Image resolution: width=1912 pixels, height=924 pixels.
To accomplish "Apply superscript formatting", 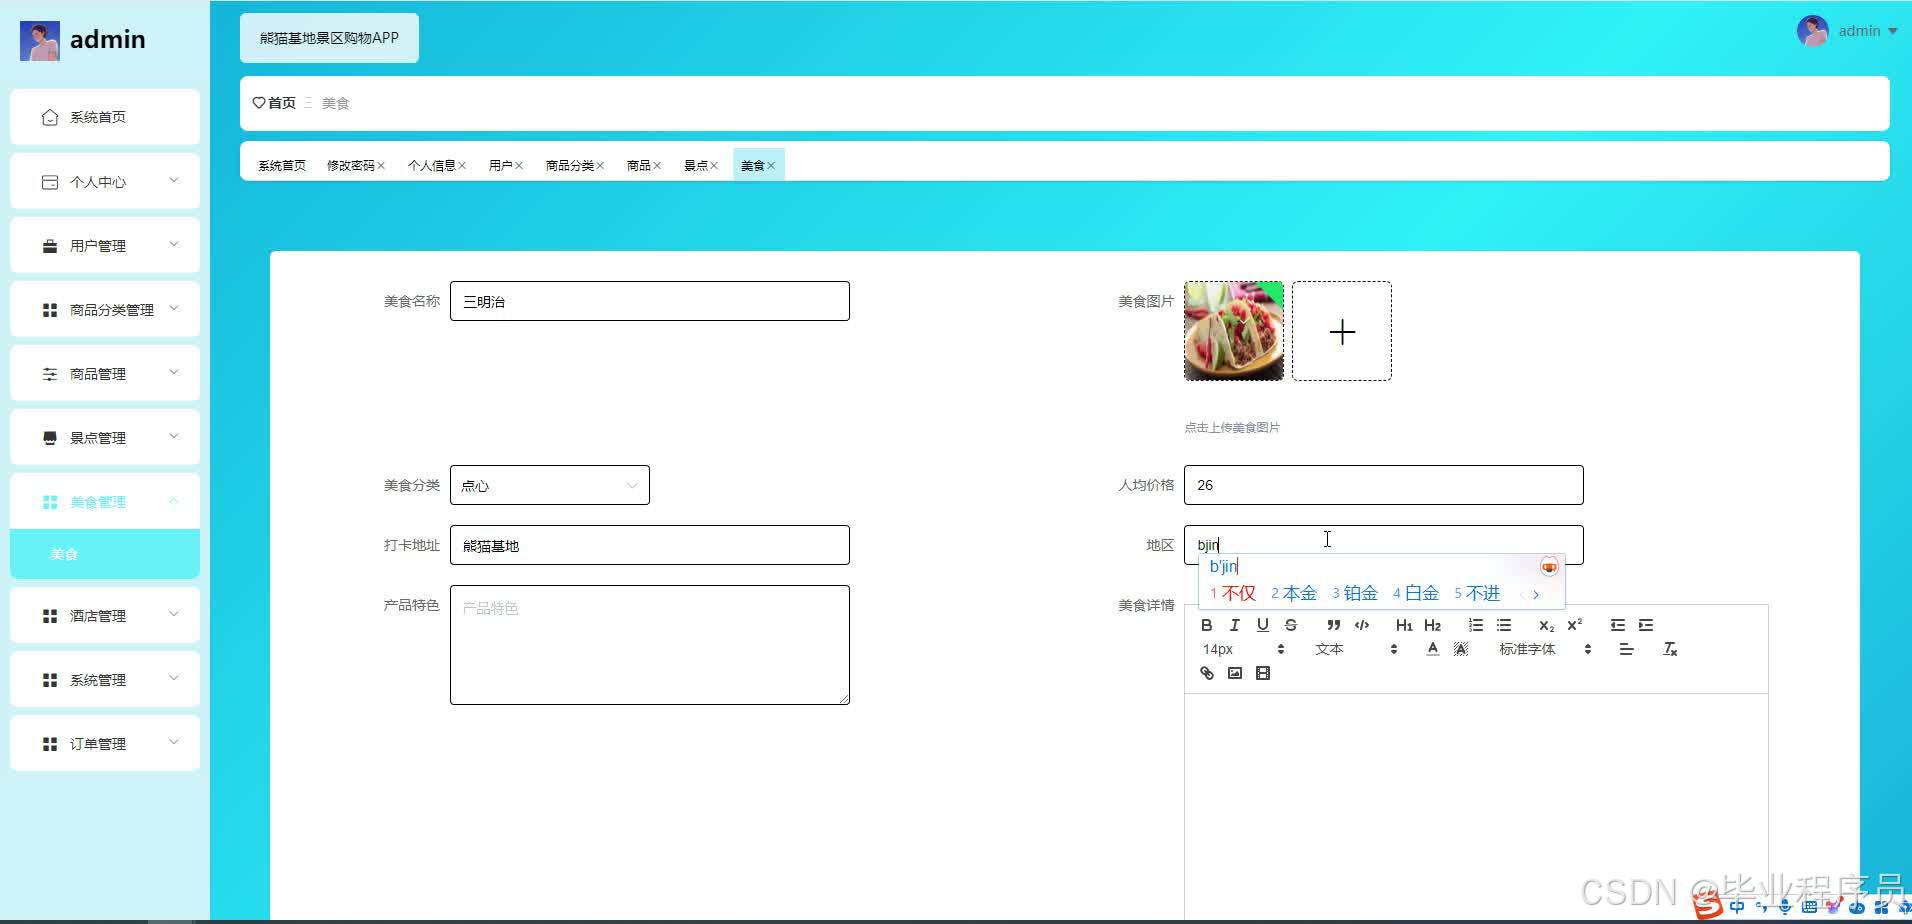I will point(1574,625).
